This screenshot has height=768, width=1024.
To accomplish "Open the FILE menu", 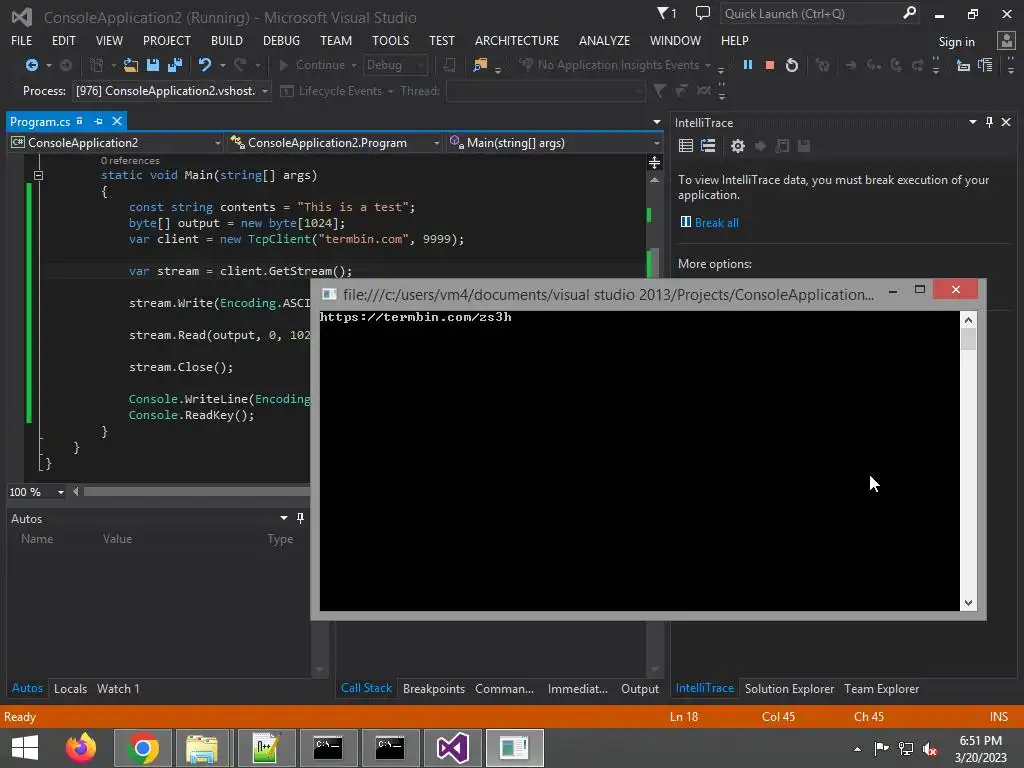I will [x=22, y=40].
